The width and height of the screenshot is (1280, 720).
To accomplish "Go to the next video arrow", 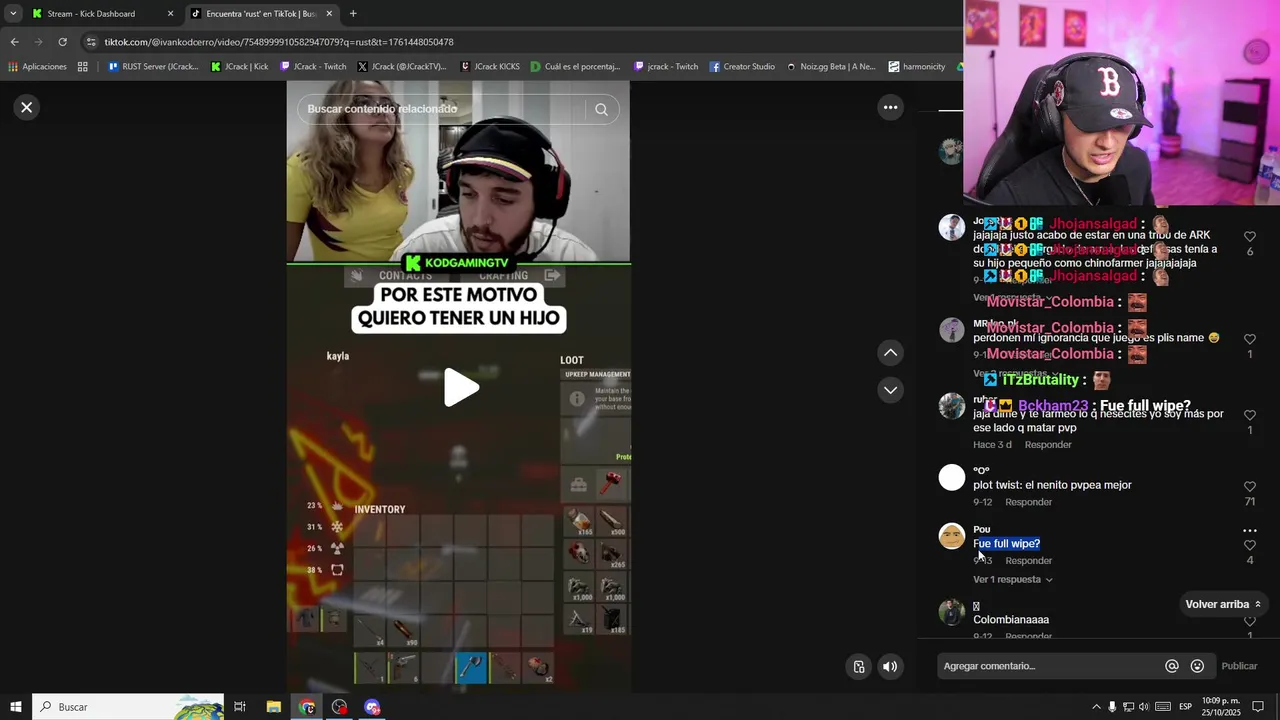I will click(x=890, y=390).
